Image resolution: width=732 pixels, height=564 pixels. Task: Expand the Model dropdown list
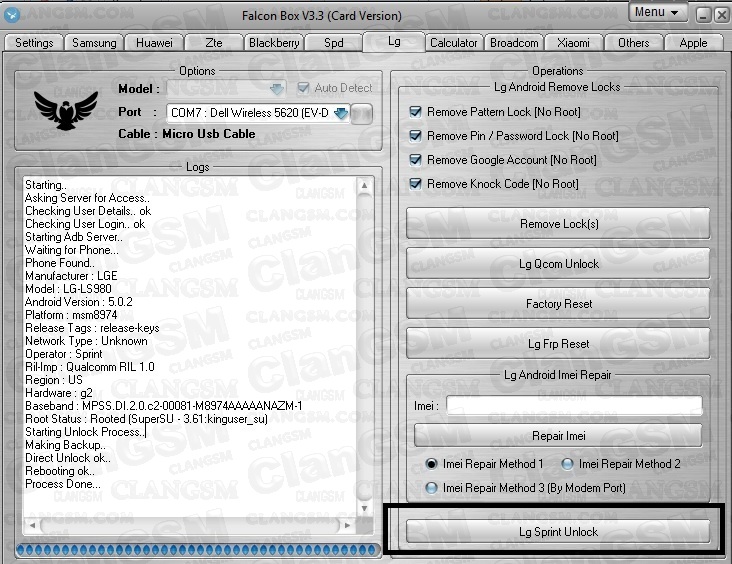(x=277, y=89)
